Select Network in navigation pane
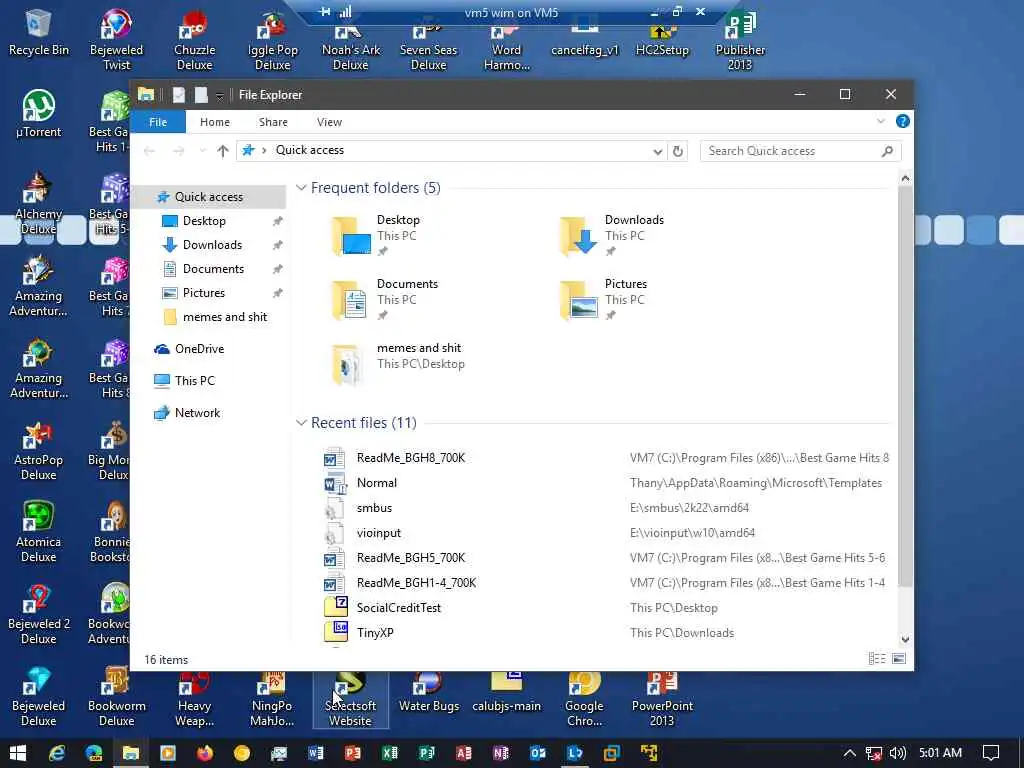Viewport: 1024px width, 768px height. pos(197,413)
